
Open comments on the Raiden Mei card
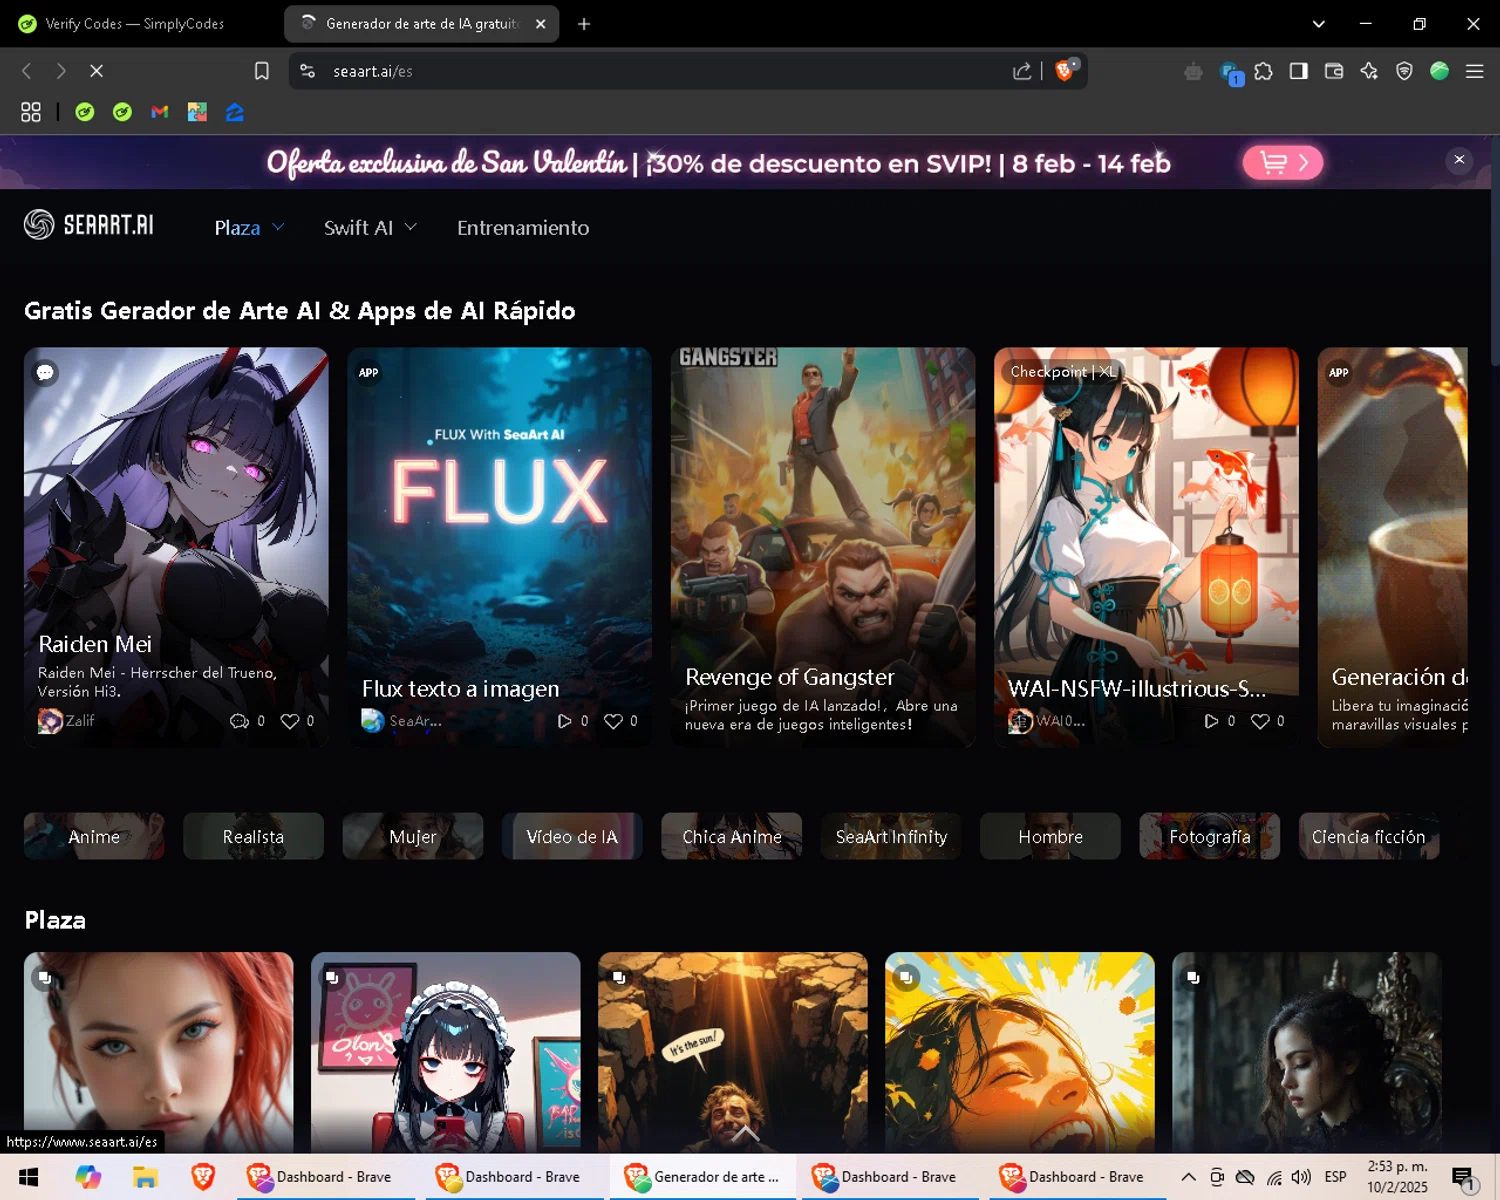239,721
